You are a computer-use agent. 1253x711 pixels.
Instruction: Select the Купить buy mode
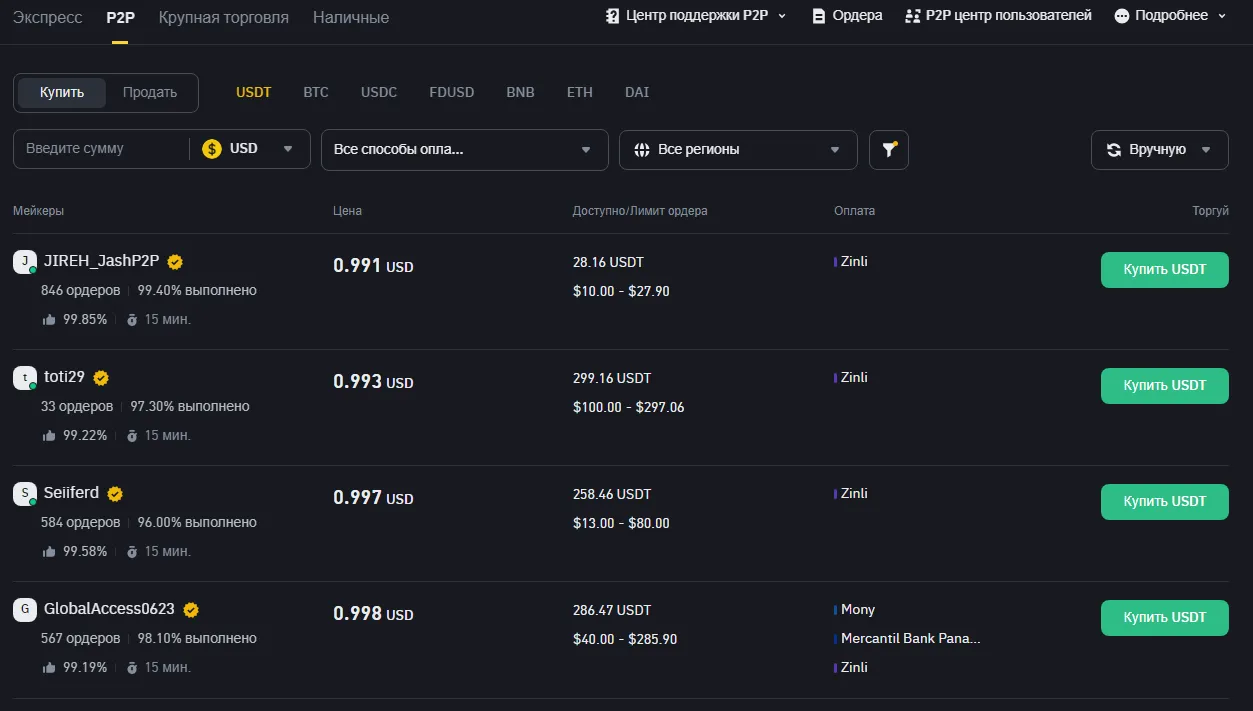coord(61,91)
